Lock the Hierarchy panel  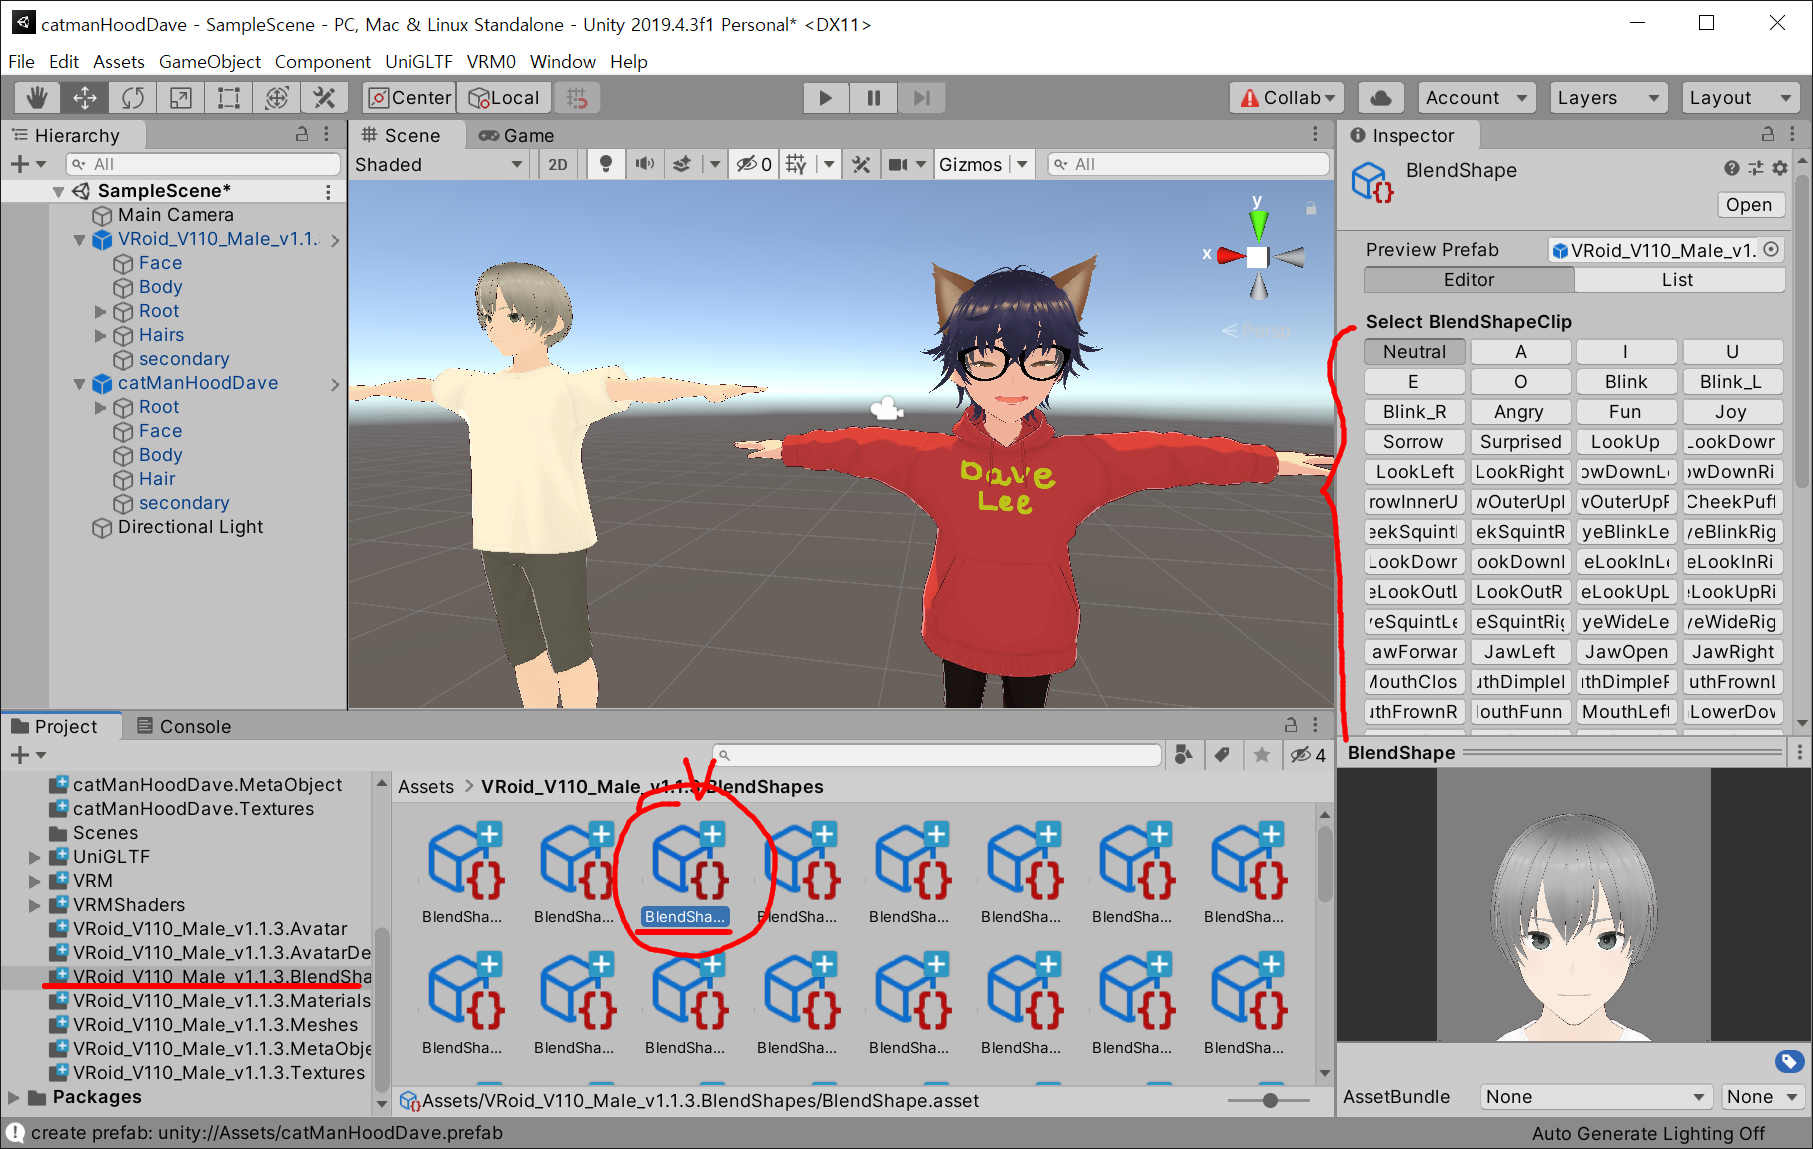coord(302,135)
